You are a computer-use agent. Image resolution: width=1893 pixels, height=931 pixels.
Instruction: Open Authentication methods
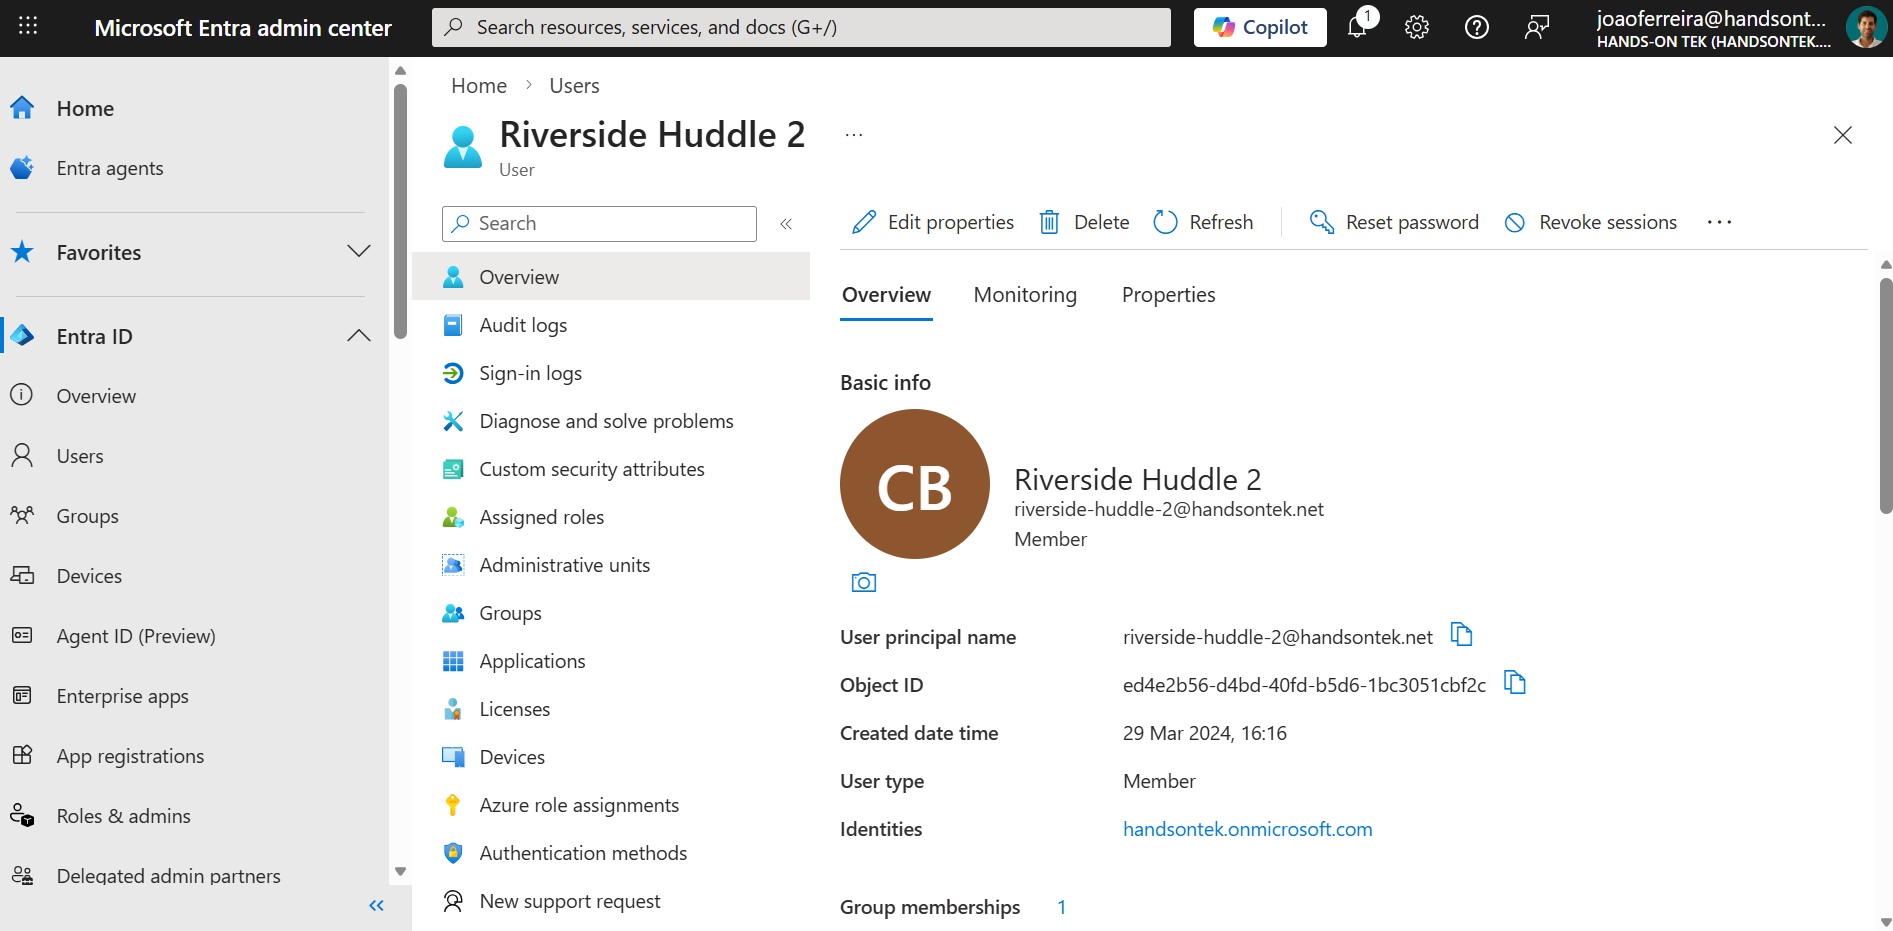tap(583, 852)
